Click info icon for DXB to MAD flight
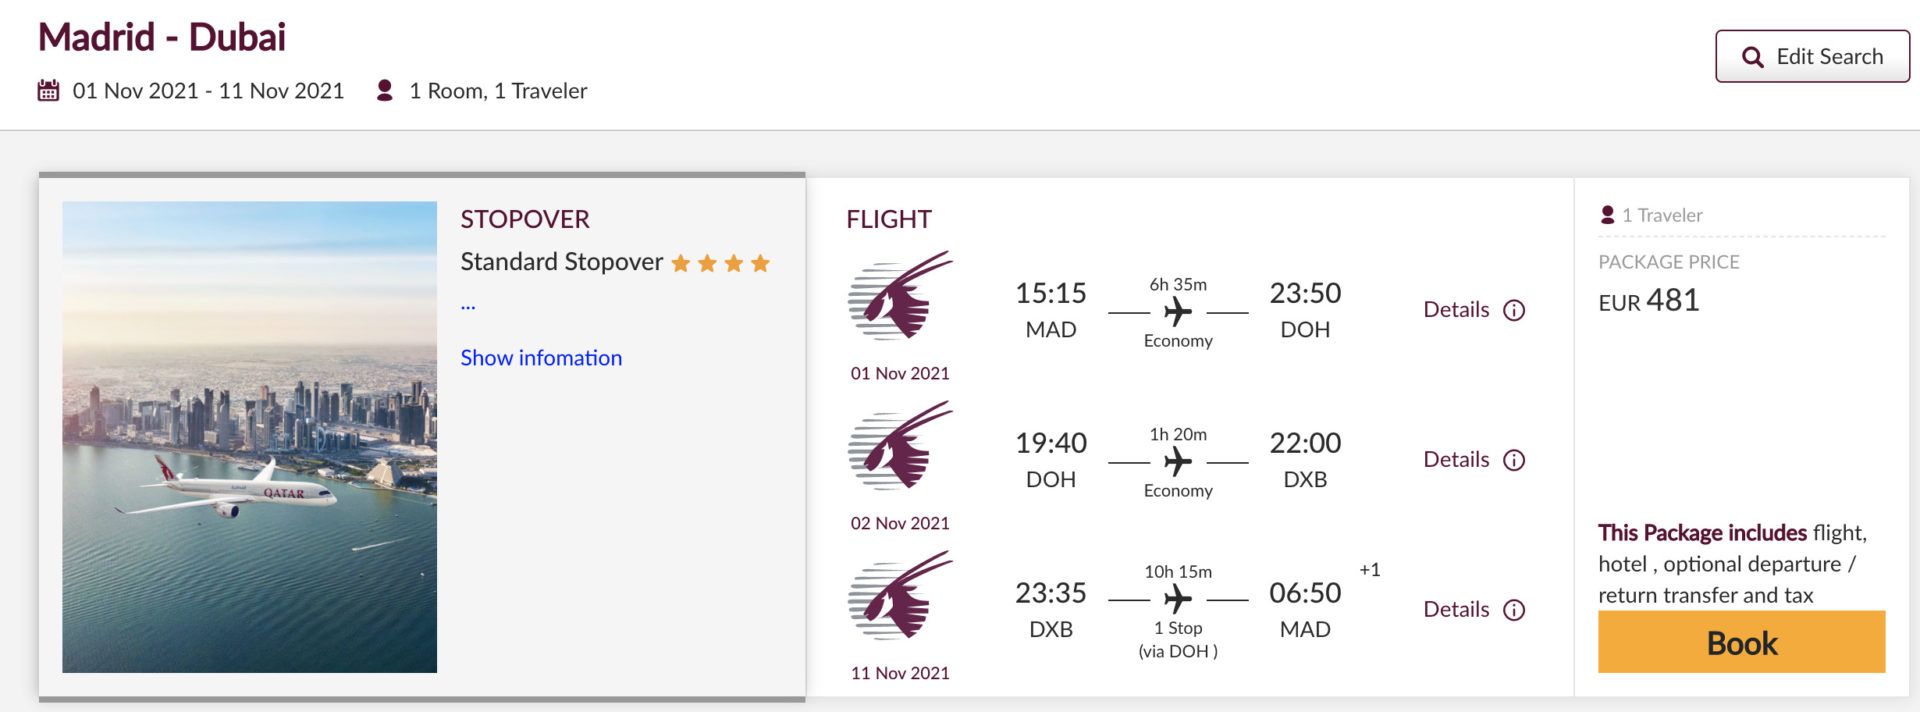The width and height of the screenshot is (1920, 712). [1514, 610]
